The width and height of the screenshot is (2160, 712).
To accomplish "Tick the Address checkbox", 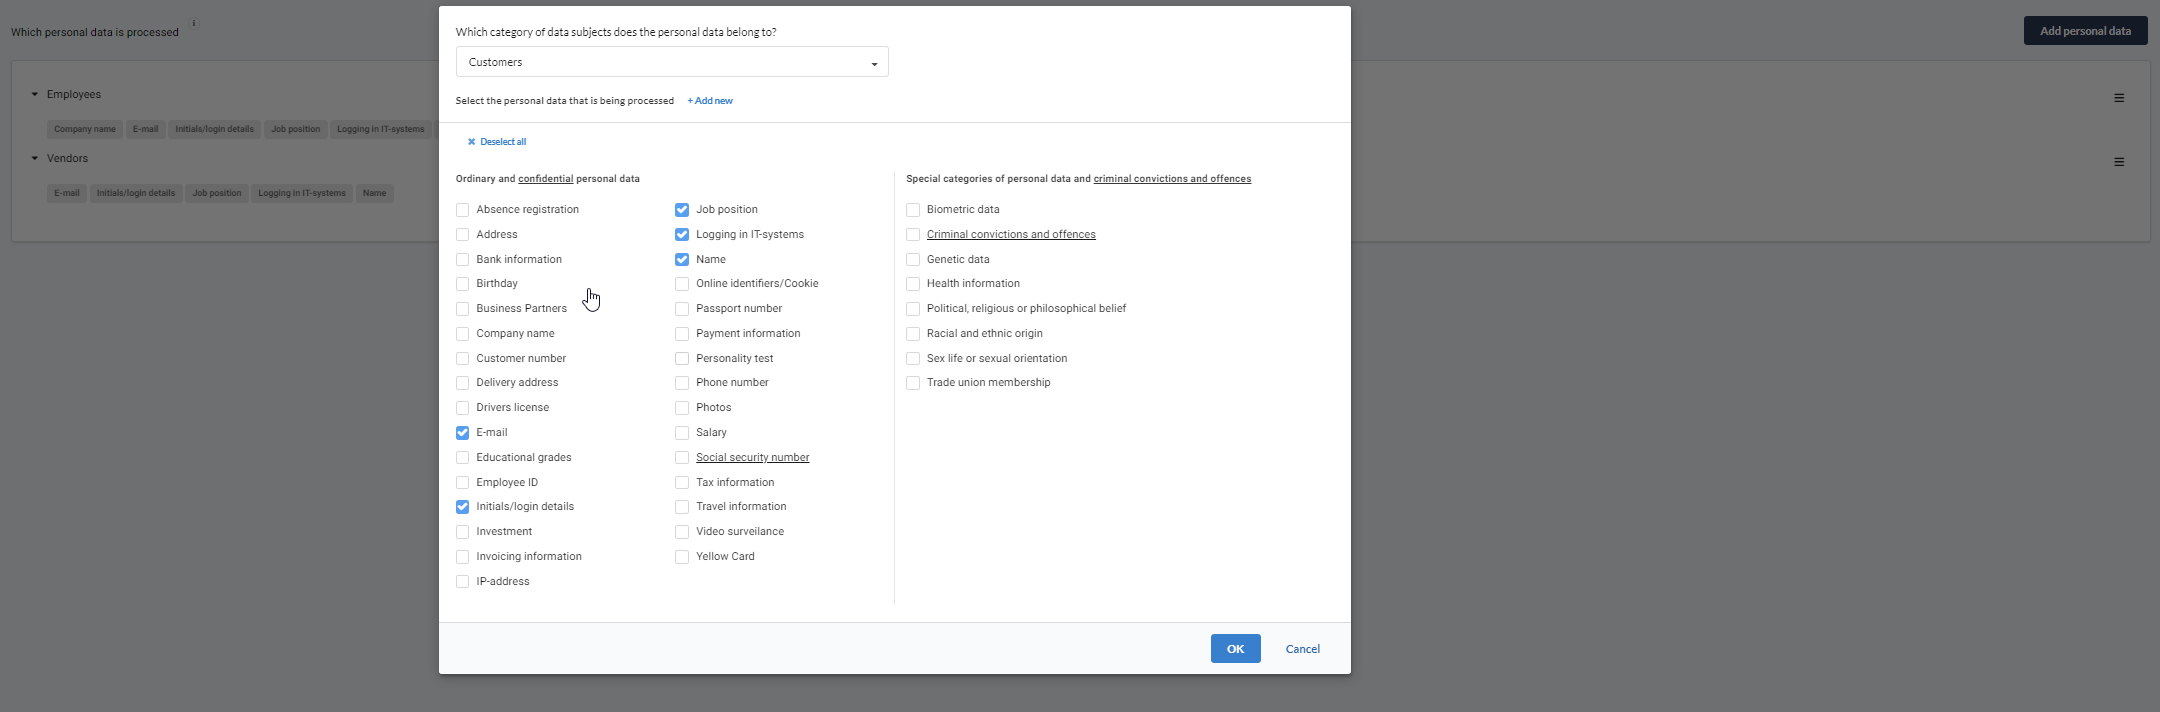I will point(462,235).
